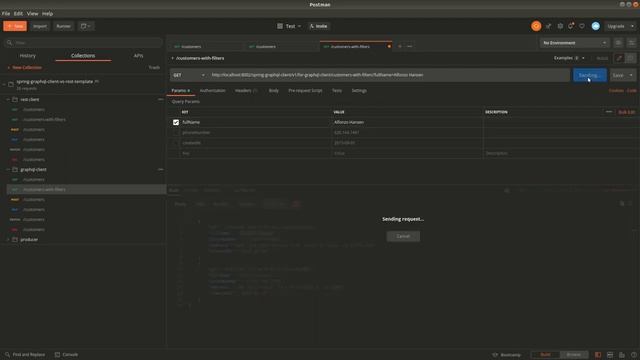Open the Upgrade dropdown arrow
This screenshot has height=360, width=640.
click(x=632, y=26)
